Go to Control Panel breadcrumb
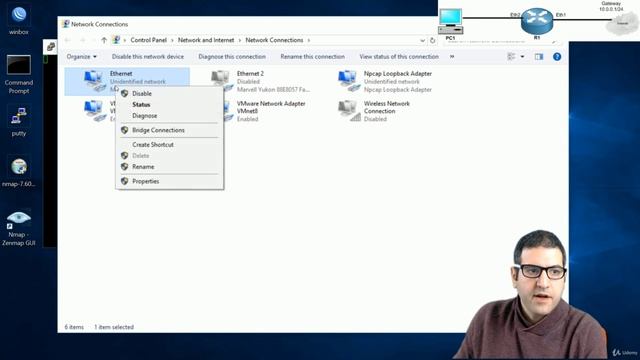The image size is (640, 360). point(149,40)
